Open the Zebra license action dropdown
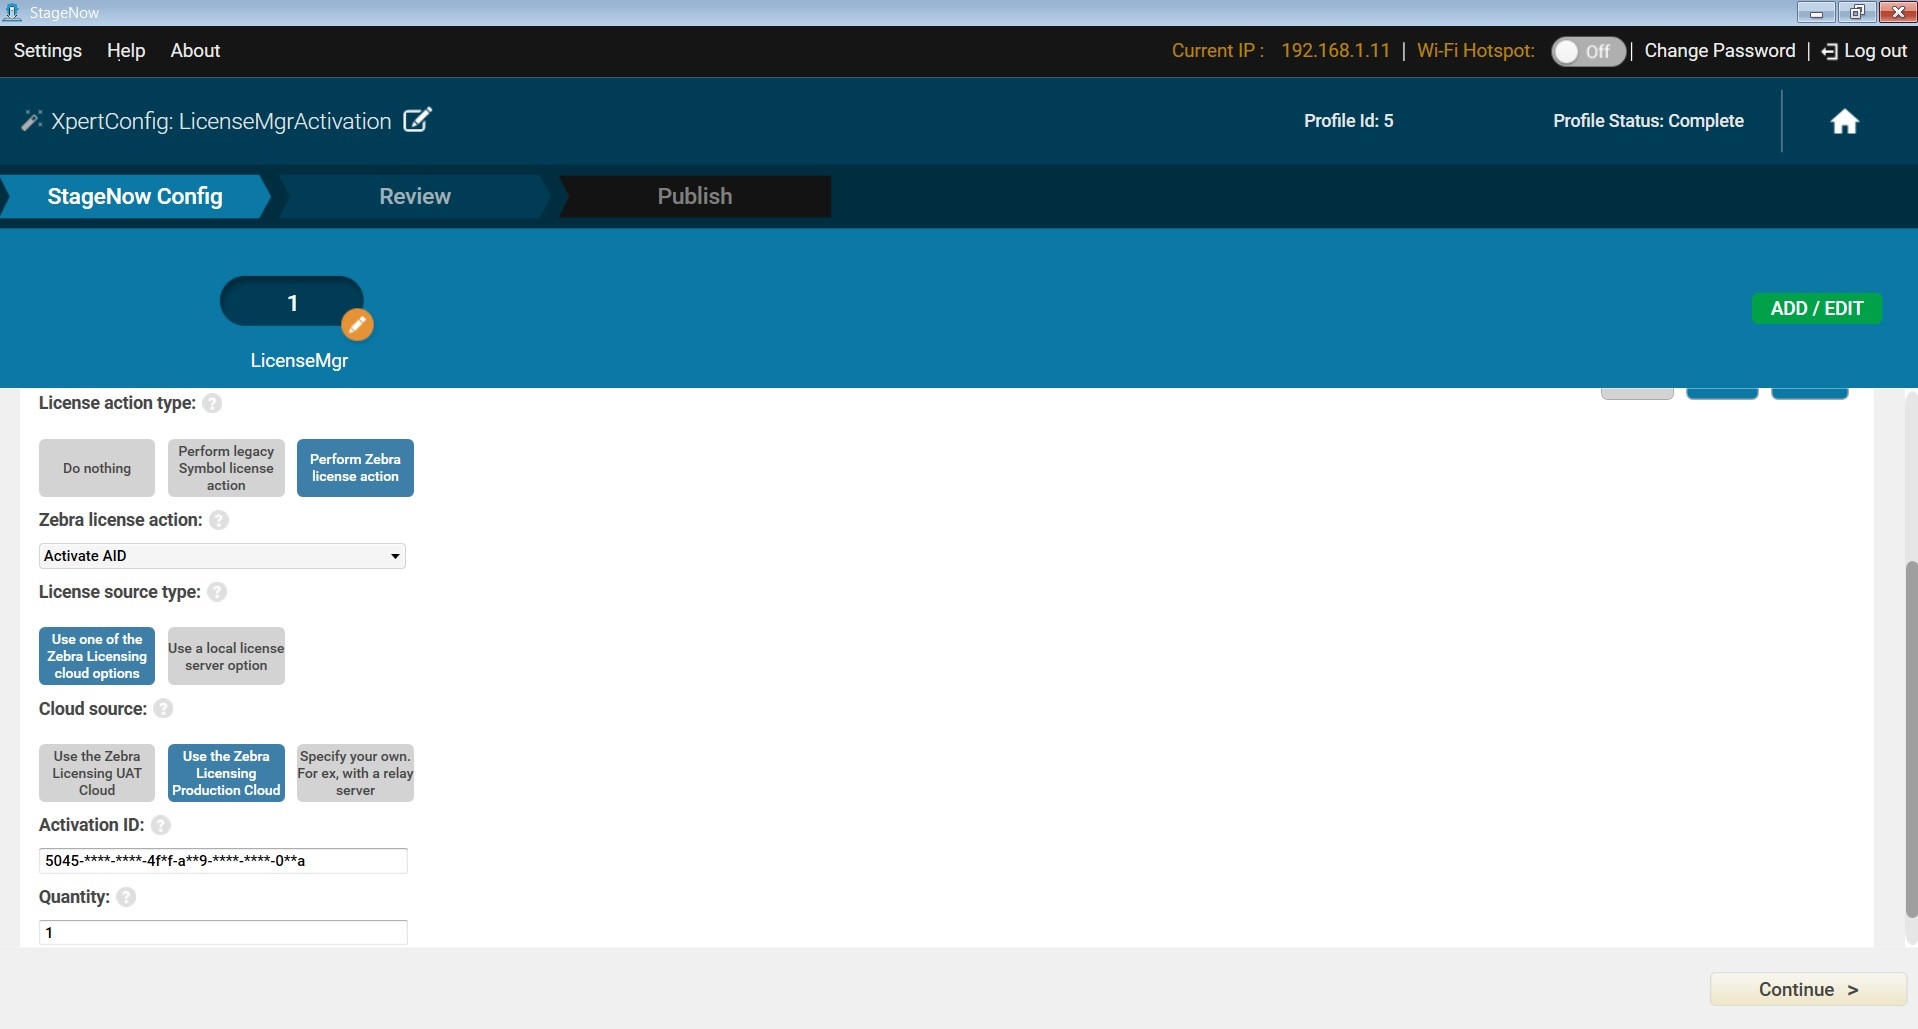Viewport: 1918px width, 1029px height. point(222,556)
